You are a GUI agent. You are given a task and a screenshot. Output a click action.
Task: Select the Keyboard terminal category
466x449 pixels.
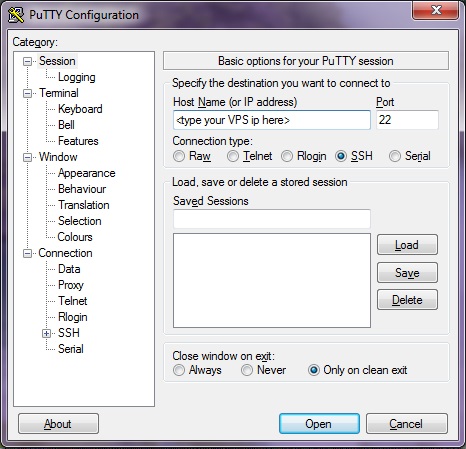[x=80, y=109]
